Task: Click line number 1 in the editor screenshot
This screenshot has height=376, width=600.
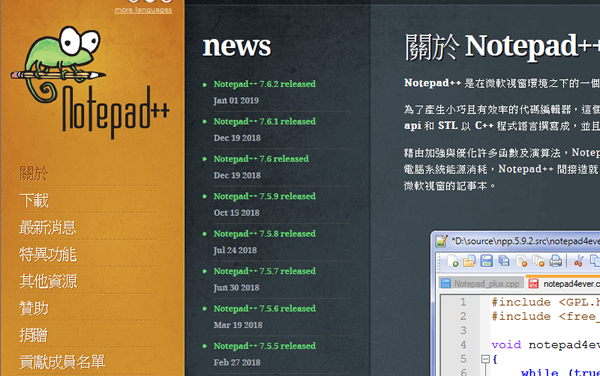Action: coord(463,302)
